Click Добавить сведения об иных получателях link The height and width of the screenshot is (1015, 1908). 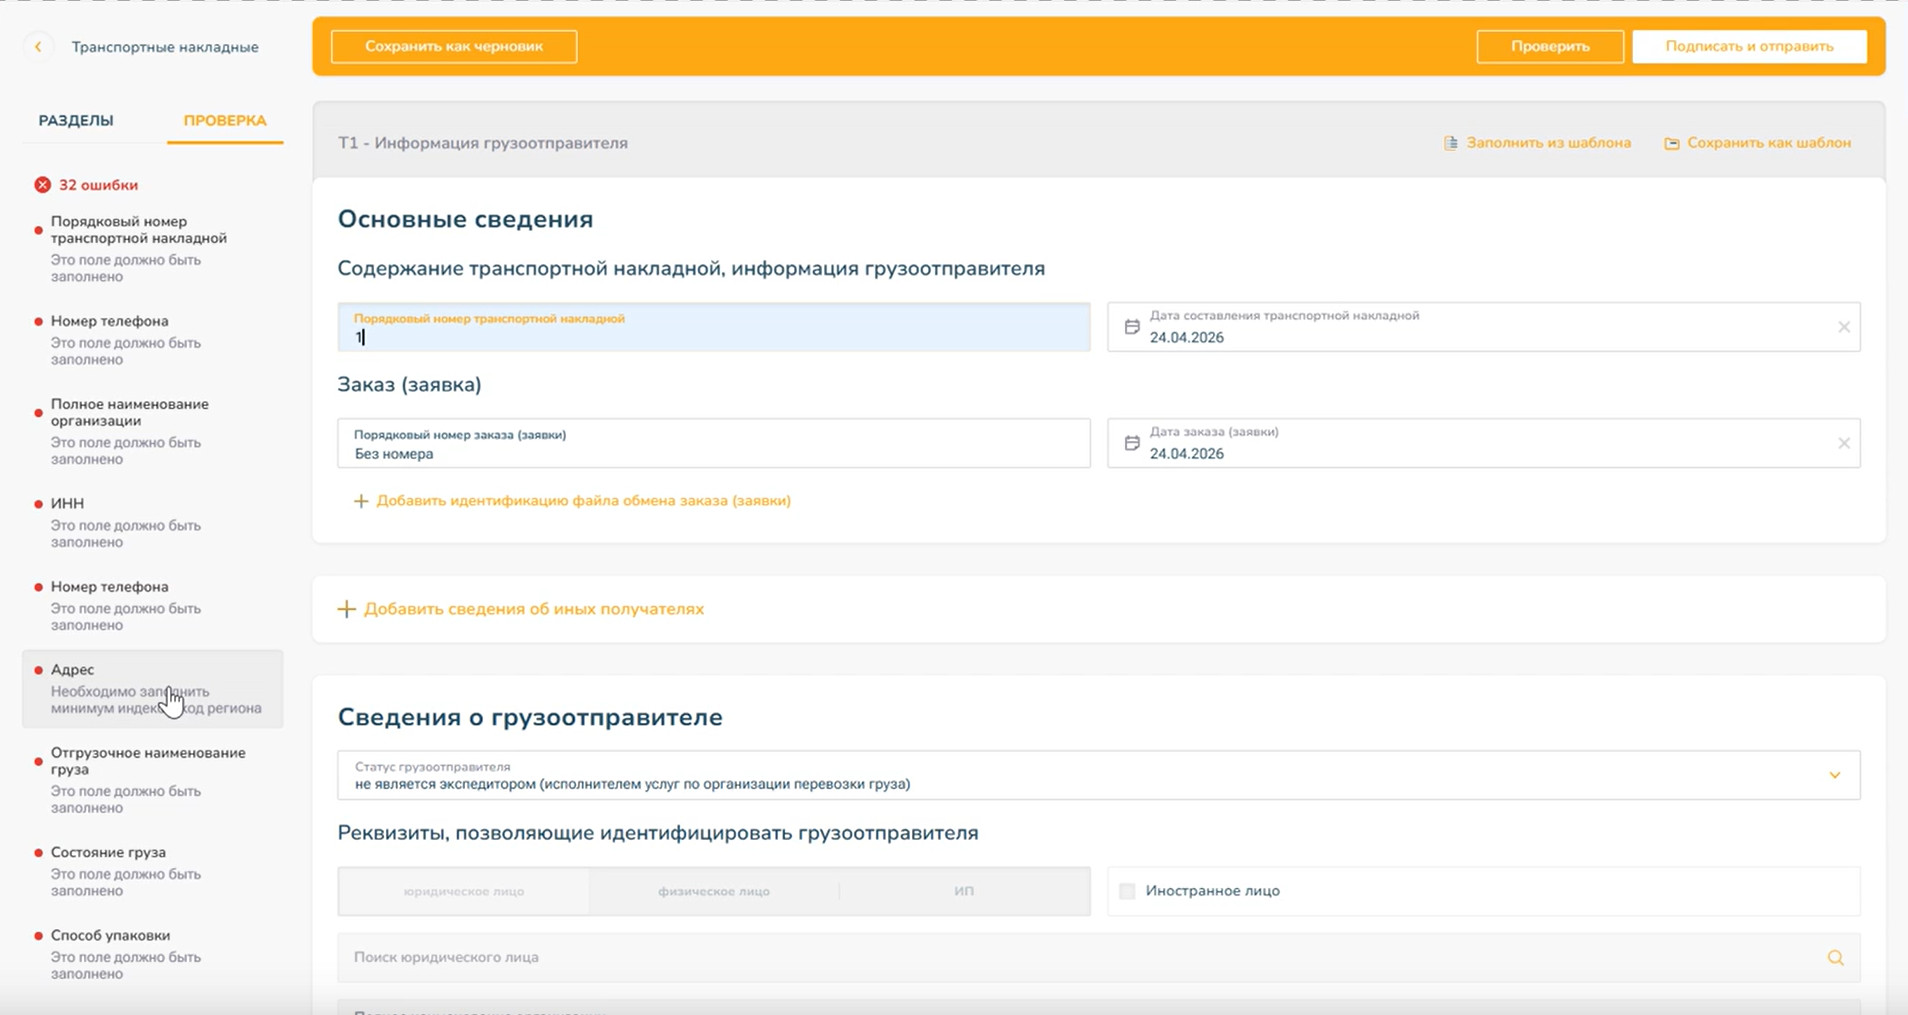[534, 609]
